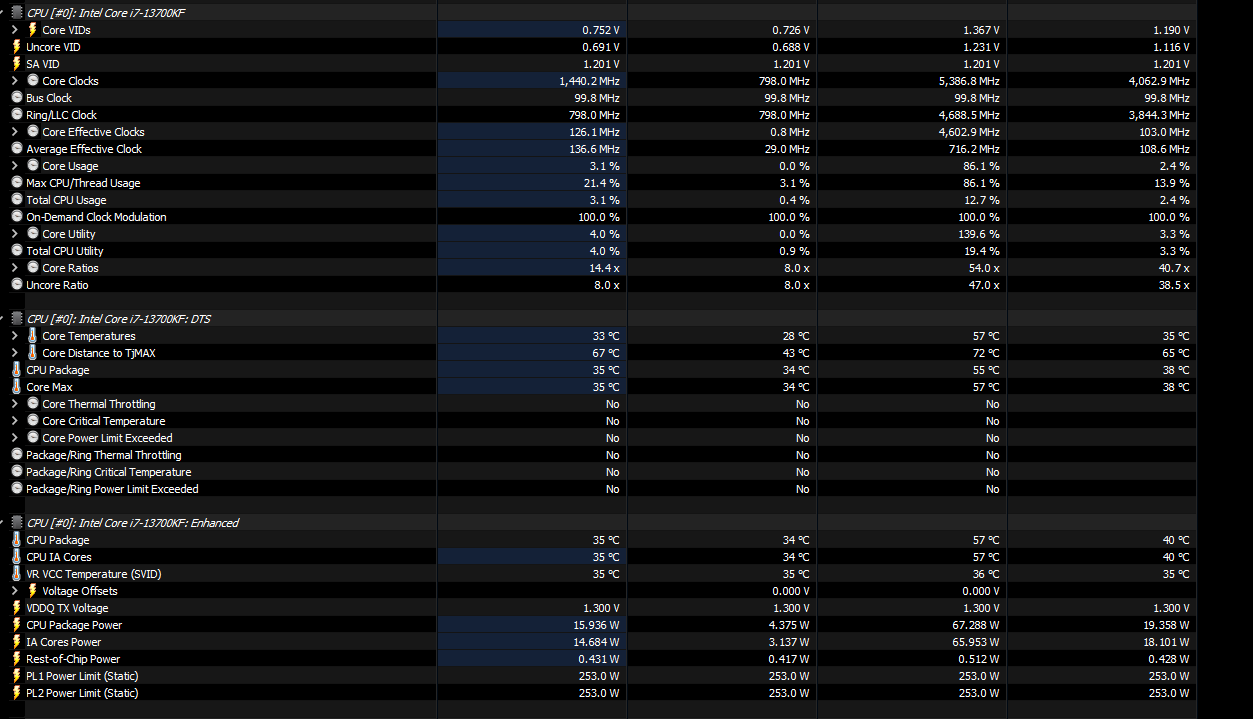Image resolution: width=1253 pixels, height=719 pixels.
Task: Expand the Core Power Limit Exceeded row
Action: click(15, 438)
